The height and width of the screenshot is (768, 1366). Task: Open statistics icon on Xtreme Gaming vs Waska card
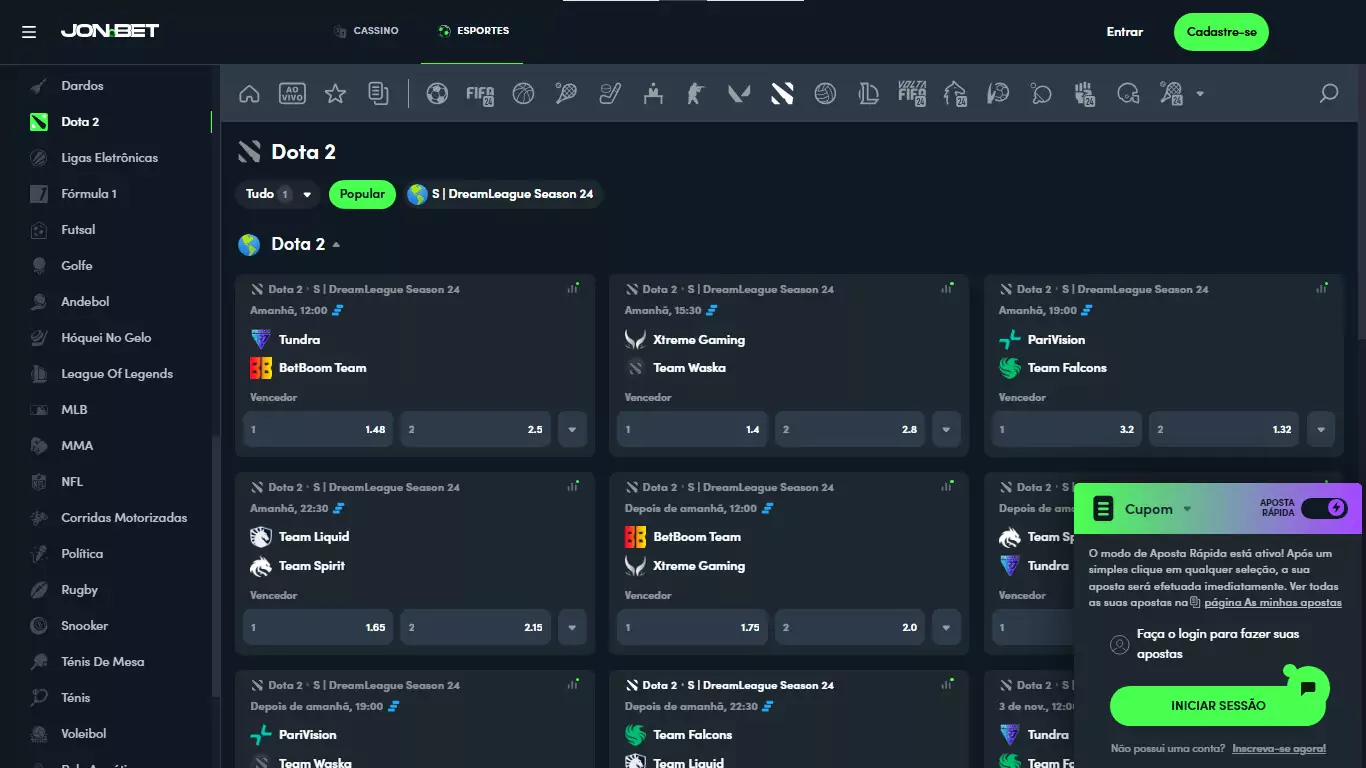click(947, 288)
